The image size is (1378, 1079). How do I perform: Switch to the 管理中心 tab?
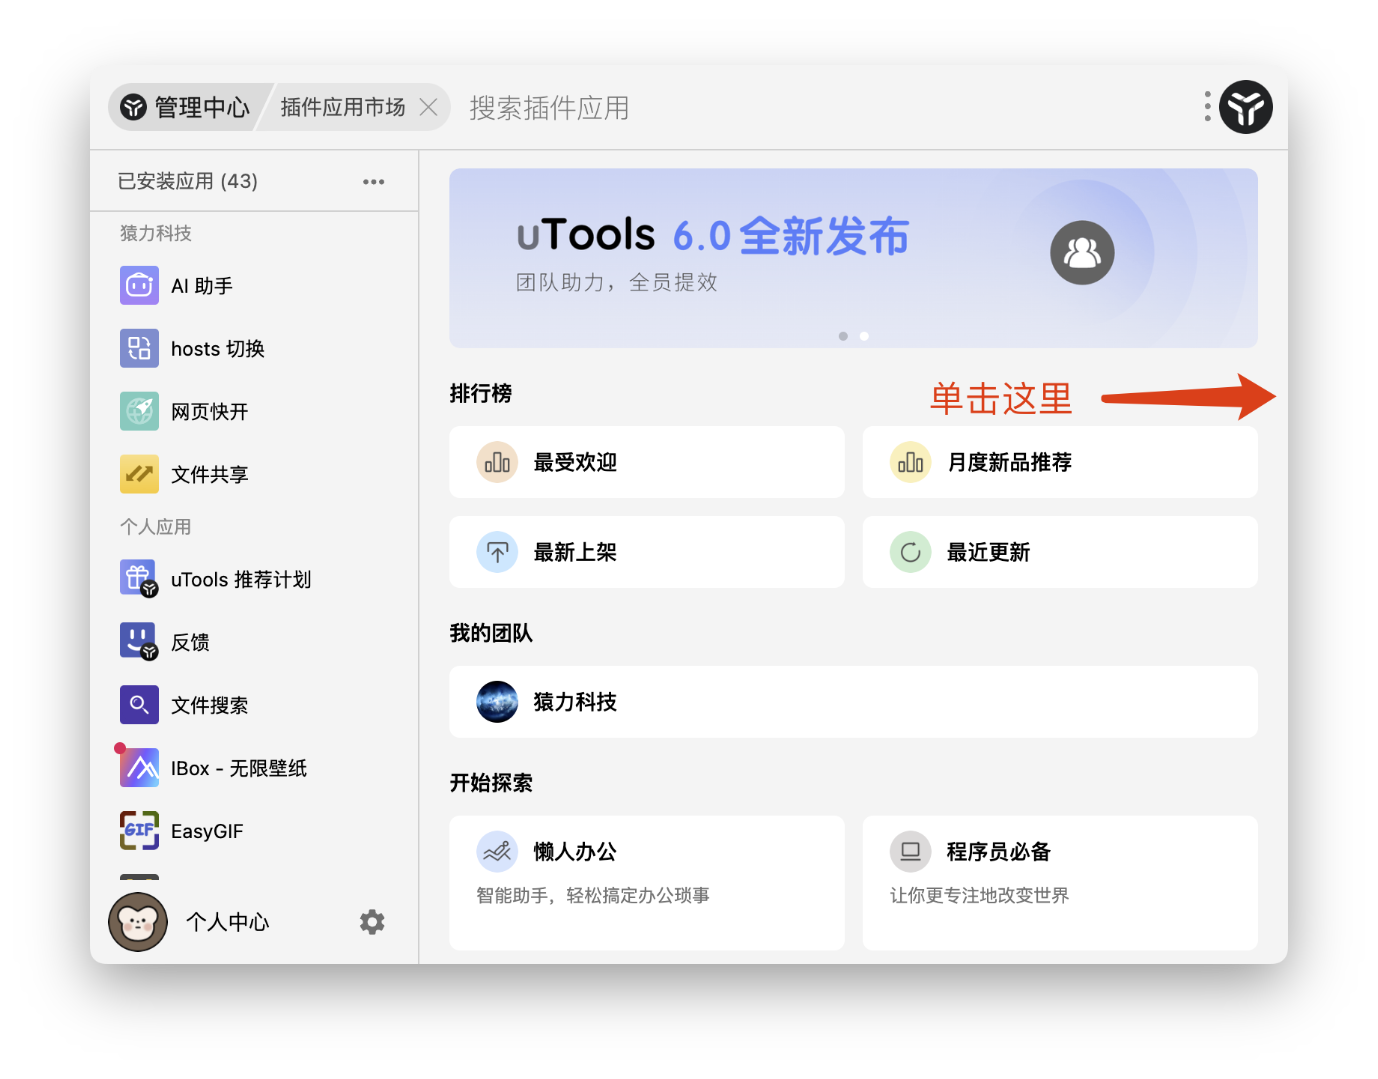(187, 107)
